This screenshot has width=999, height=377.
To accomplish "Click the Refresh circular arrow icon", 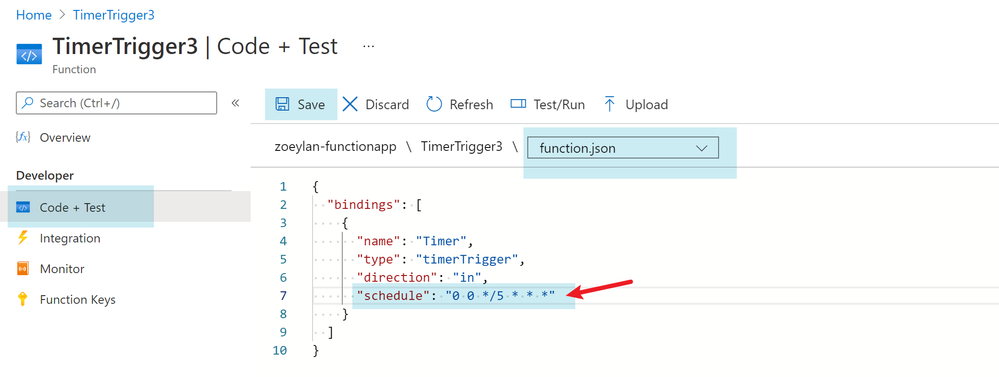I will coord(434,104).
